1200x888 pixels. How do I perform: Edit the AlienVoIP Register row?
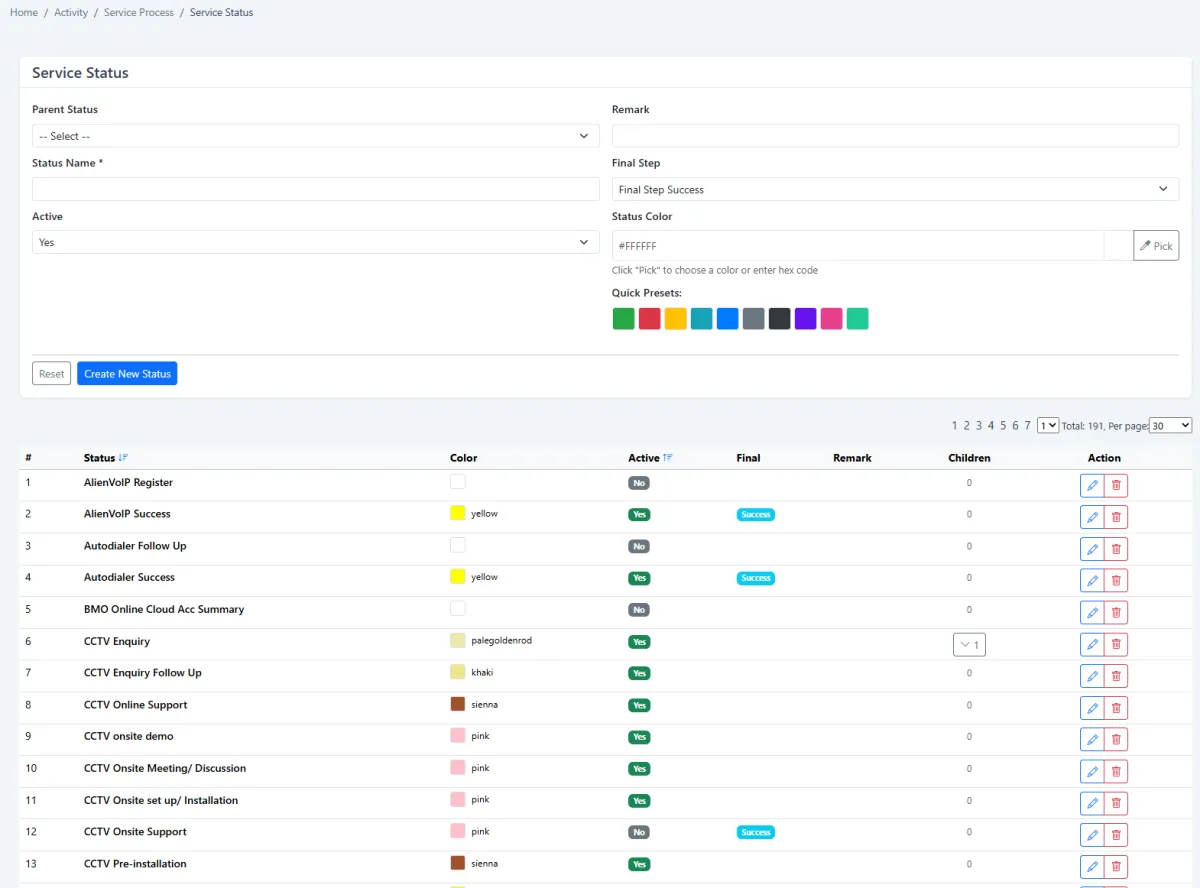[x=1092, y=486]
